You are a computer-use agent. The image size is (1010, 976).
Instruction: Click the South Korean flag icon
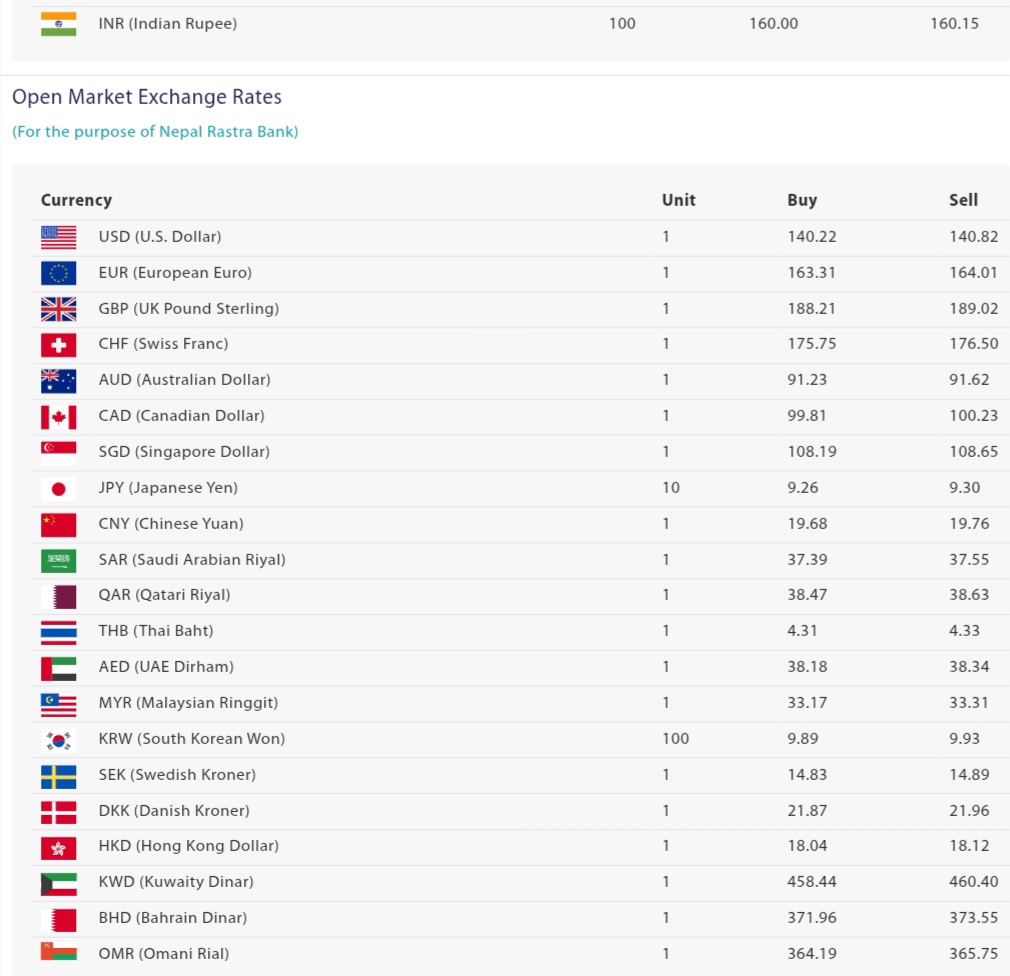58,740
